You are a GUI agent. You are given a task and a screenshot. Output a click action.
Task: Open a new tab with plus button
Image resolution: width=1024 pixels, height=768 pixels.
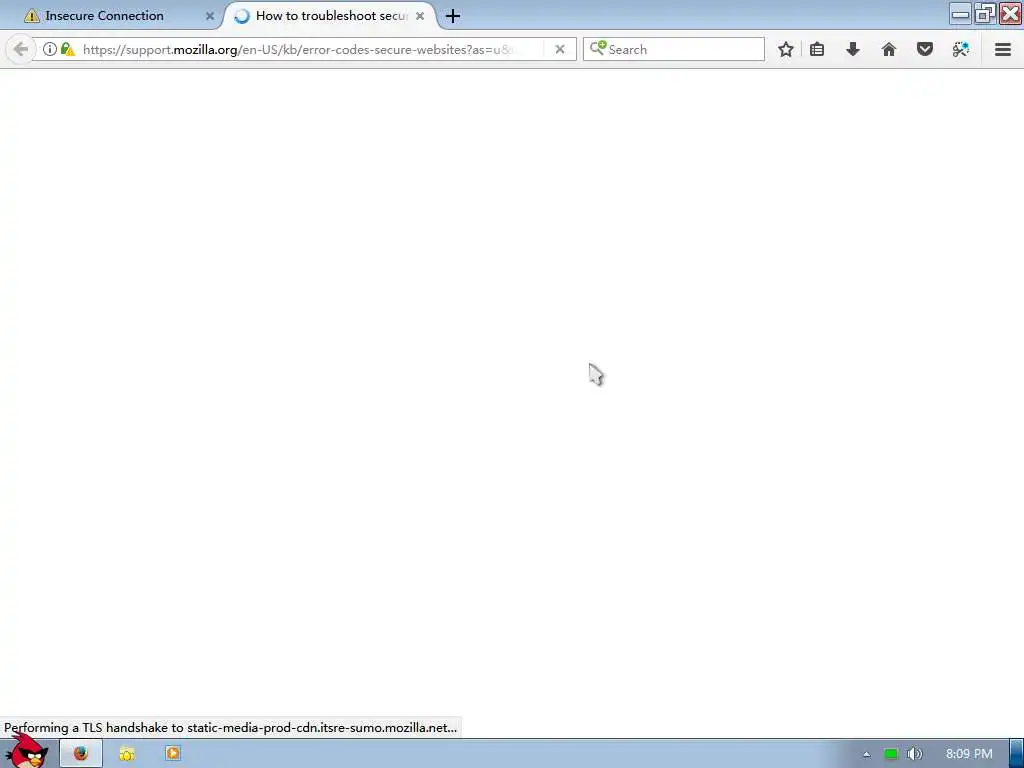(453, 16)
